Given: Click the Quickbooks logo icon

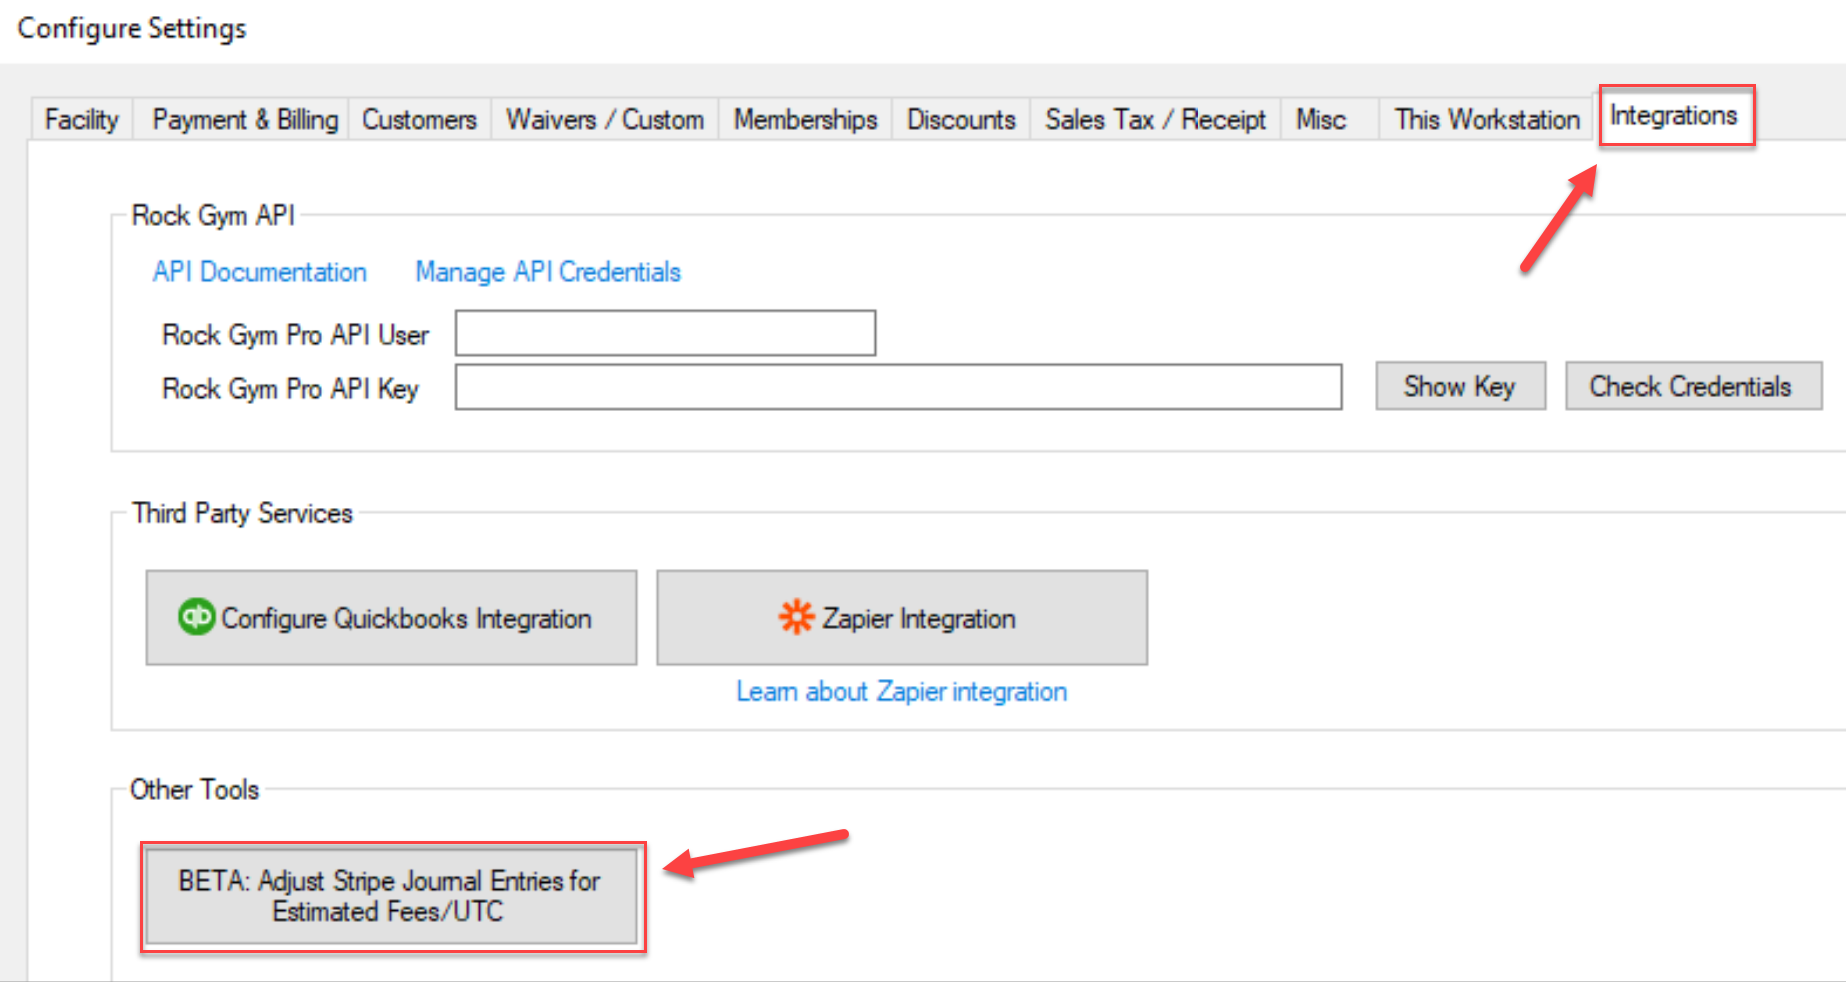Looking at the screenshot, I should pyautogui.click(x=196, y=617).
